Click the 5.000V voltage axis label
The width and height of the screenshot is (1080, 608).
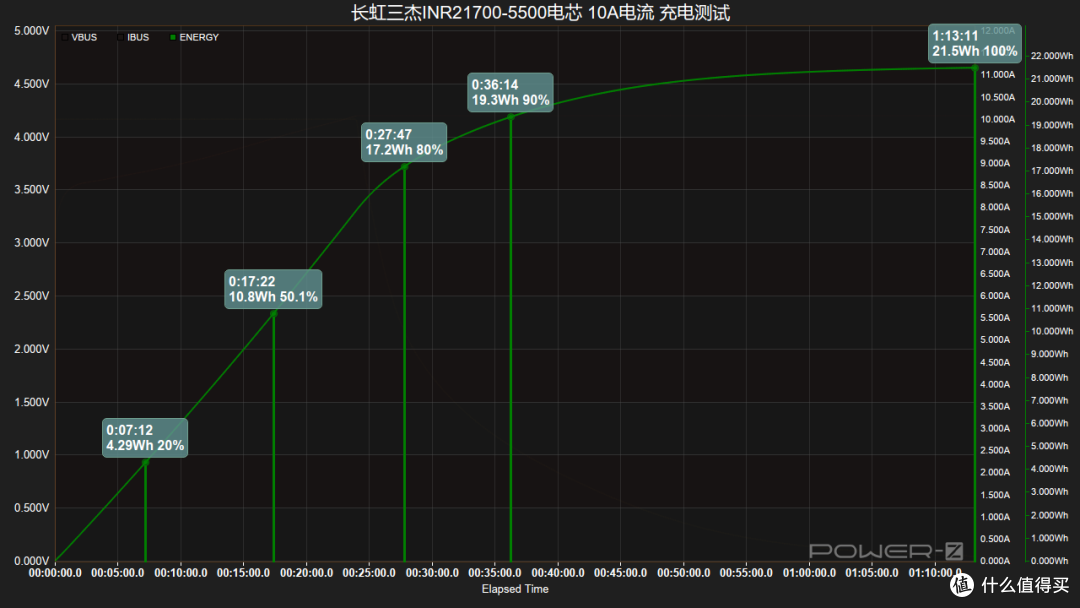(32, 31)
